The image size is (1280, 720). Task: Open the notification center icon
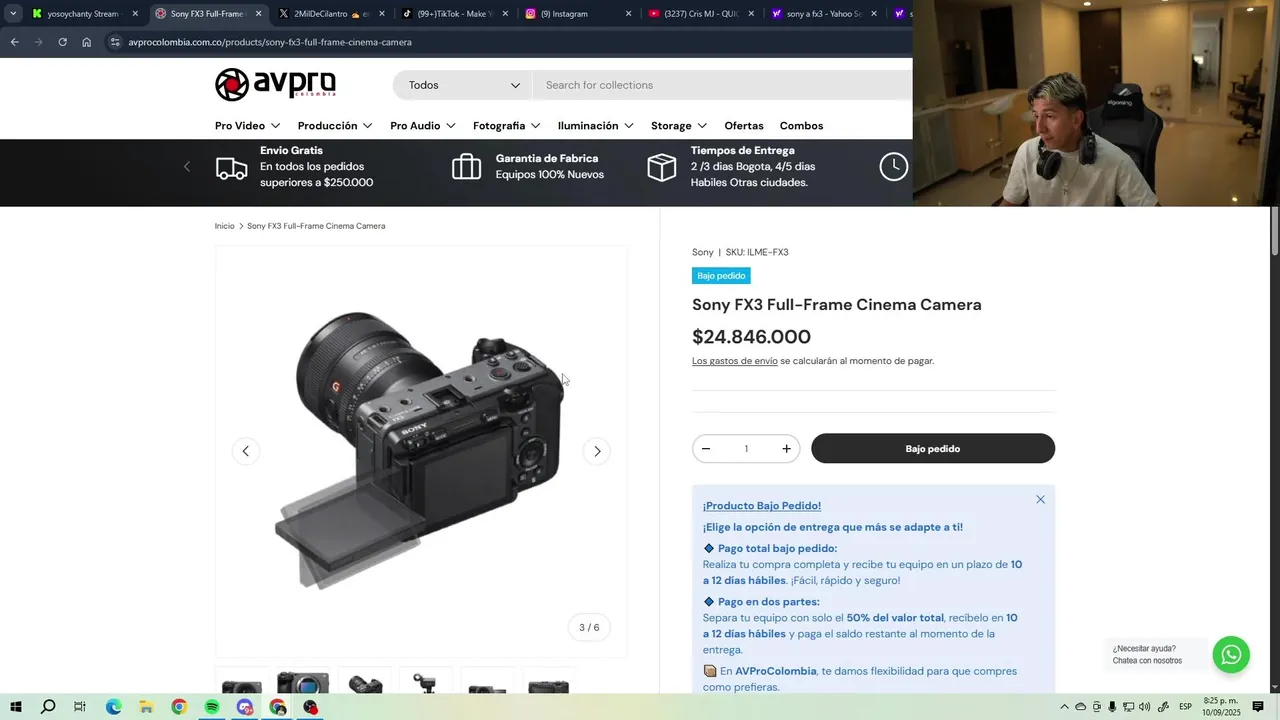click(1258, 707)
